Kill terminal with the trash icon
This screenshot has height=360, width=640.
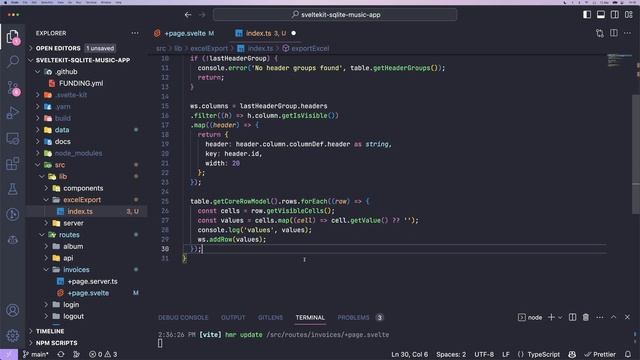[586, 317]
